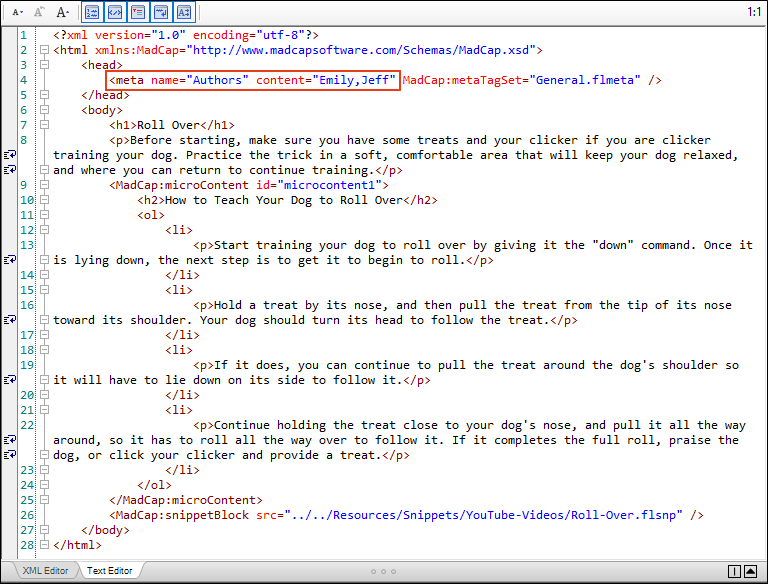The width and height of the screenshot is (768, 584).
Task: Toggle autocomplete button in toolbar
Action: 184,12
